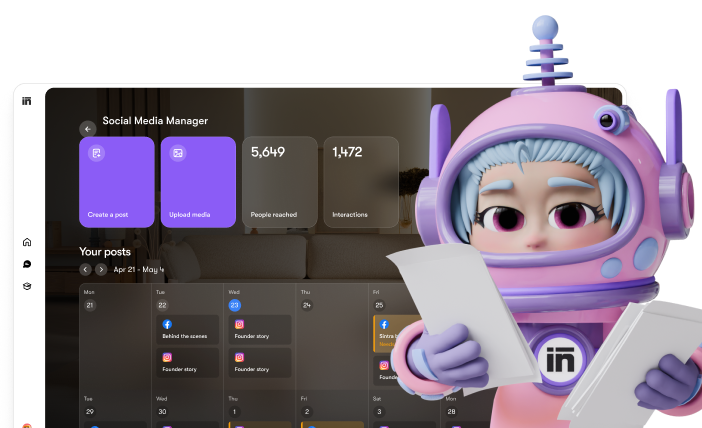702x428 pixels.
Task: Go to the previous date range in Your posts
Action: click(x=86, y=270)
